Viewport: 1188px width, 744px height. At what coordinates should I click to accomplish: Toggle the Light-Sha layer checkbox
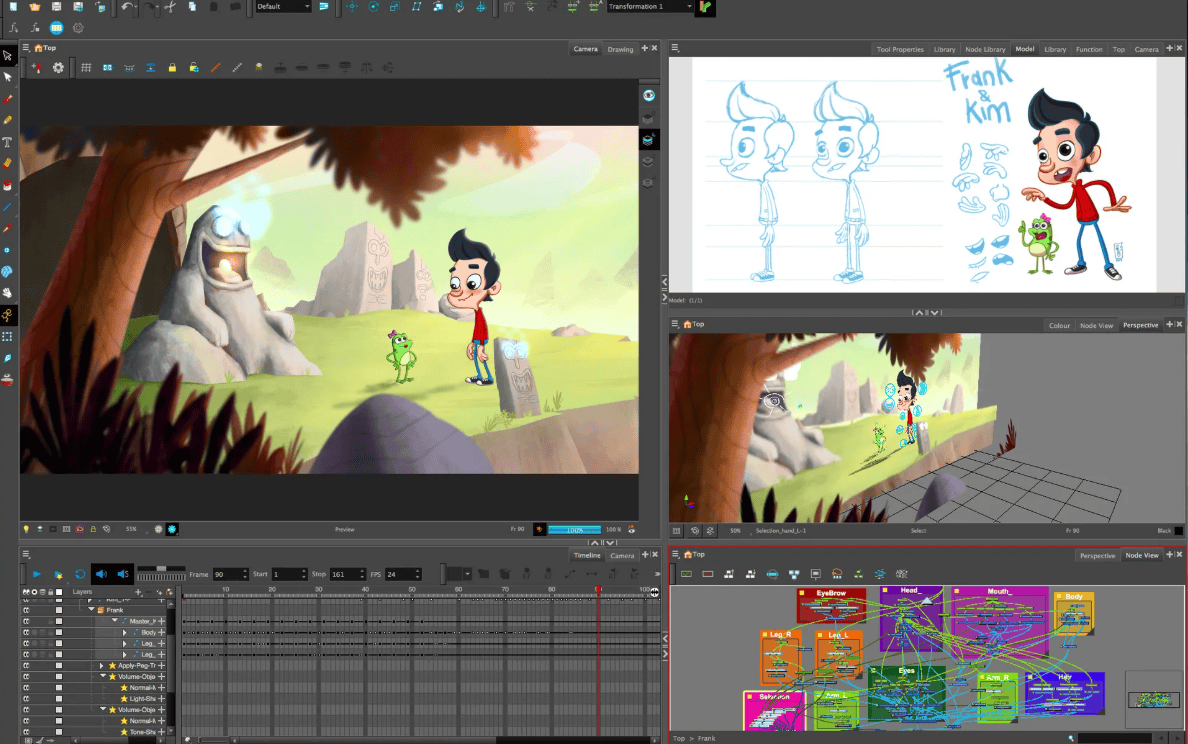click(59, 699)
